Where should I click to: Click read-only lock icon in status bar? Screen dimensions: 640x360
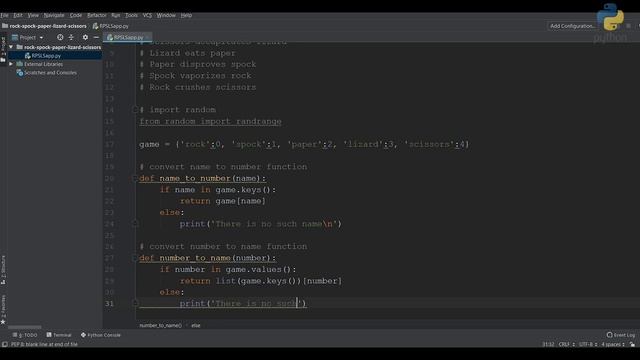click(632, 344)
